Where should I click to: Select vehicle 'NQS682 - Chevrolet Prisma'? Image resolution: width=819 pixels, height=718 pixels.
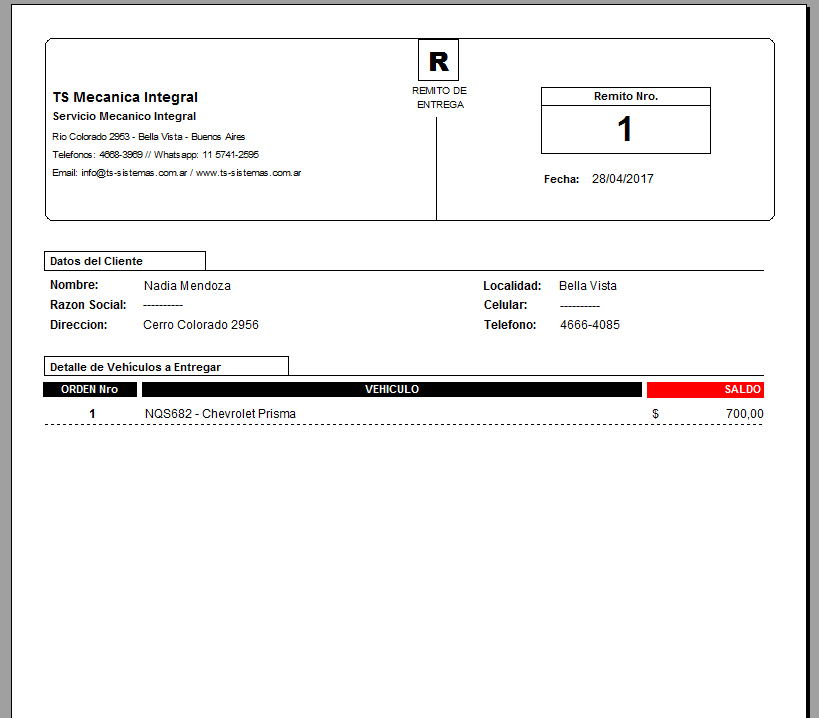[x=220, y=414]
